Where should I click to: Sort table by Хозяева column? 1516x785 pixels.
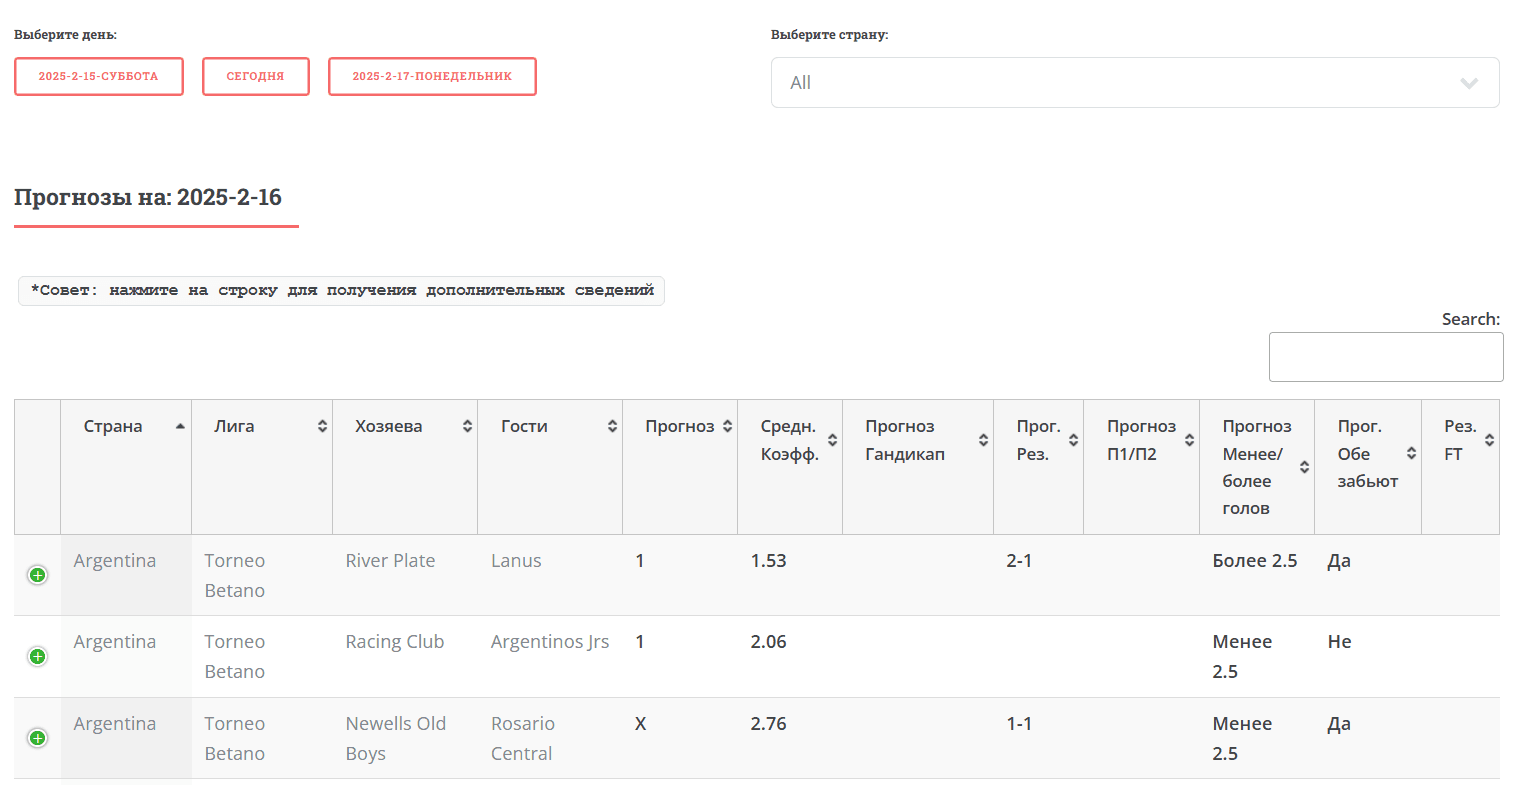click(405, 467)
